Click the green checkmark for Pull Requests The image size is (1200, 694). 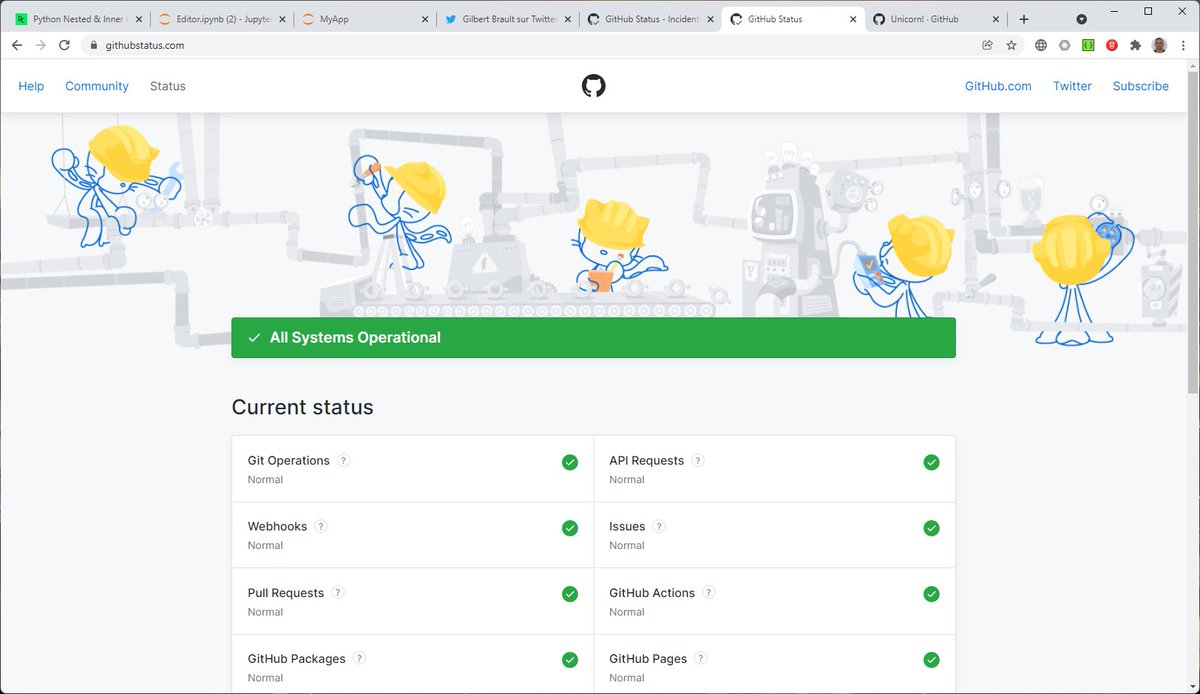pos(570,594)
